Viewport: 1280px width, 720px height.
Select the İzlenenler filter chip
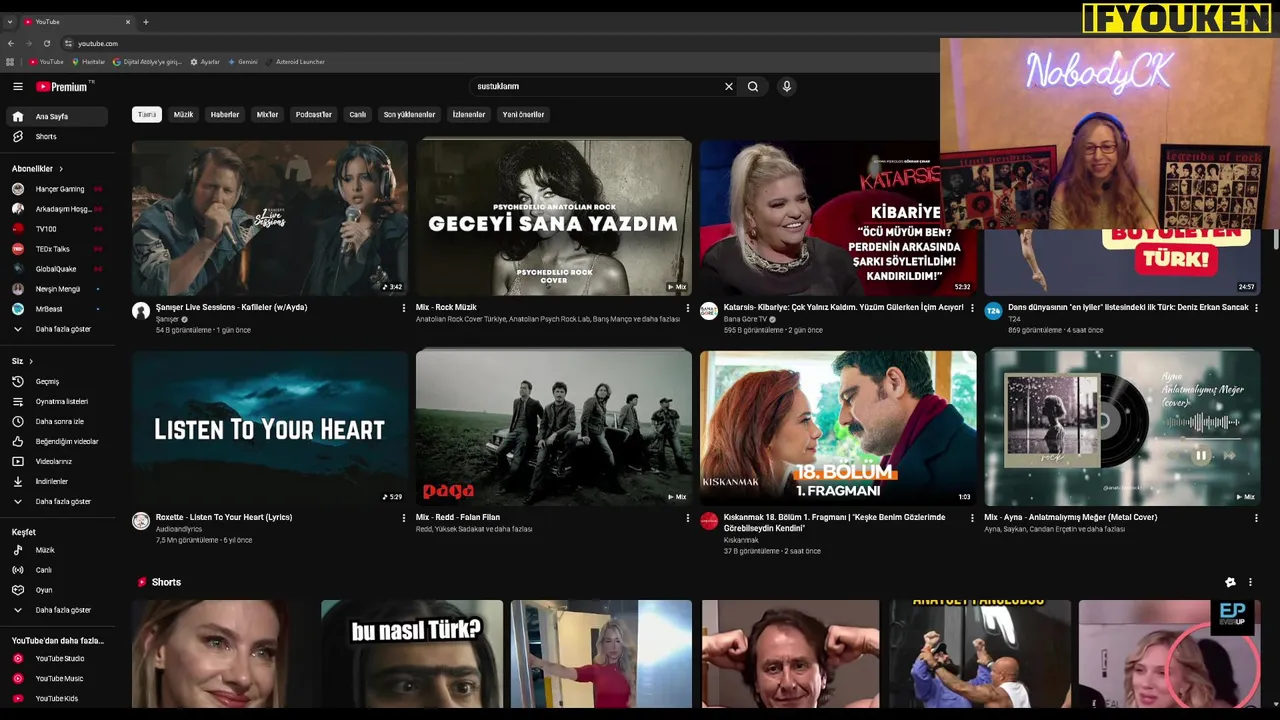point(469,114)
